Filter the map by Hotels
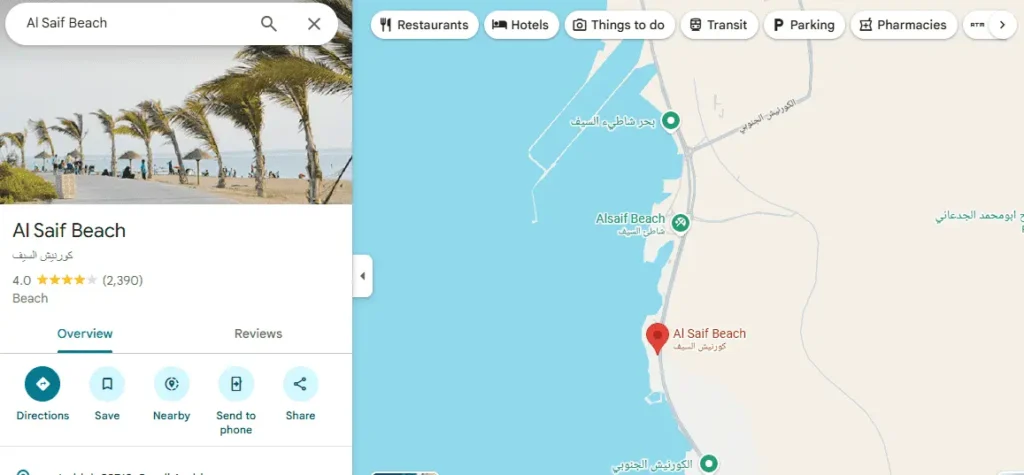Viewport: 1024px width, 475px height. 521,25
